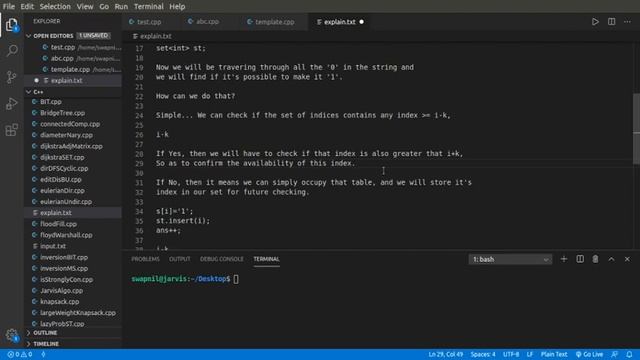Open the Source Control view
This screenshot has height=360, width=640.
coord(12,77)
